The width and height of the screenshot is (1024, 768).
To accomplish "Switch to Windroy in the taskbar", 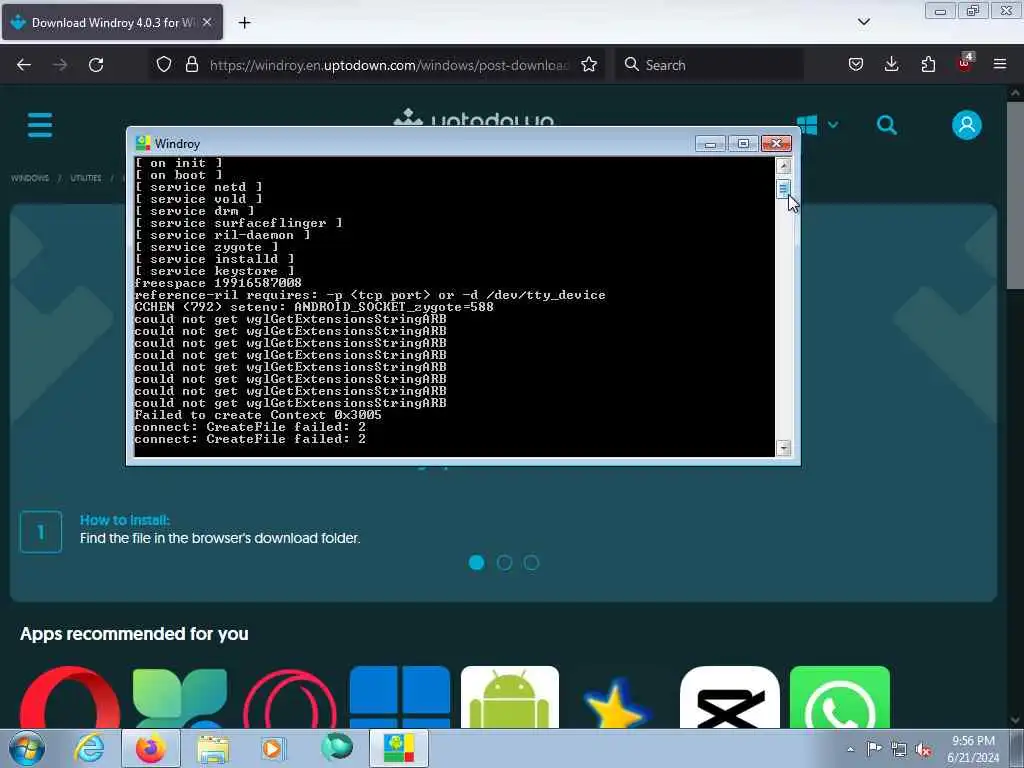I will click(399, 748).
